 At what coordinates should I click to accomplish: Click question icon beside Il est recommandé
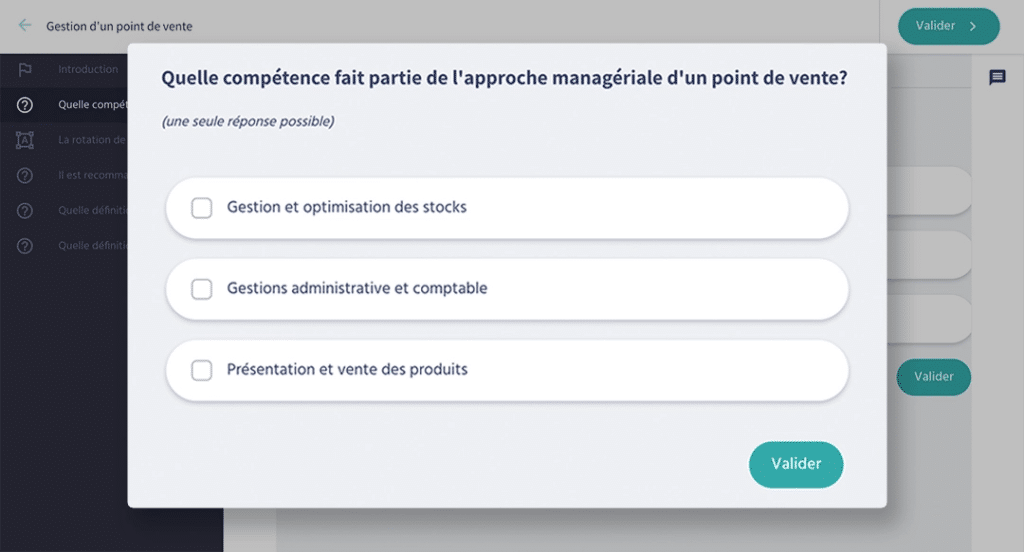[25, 175]
